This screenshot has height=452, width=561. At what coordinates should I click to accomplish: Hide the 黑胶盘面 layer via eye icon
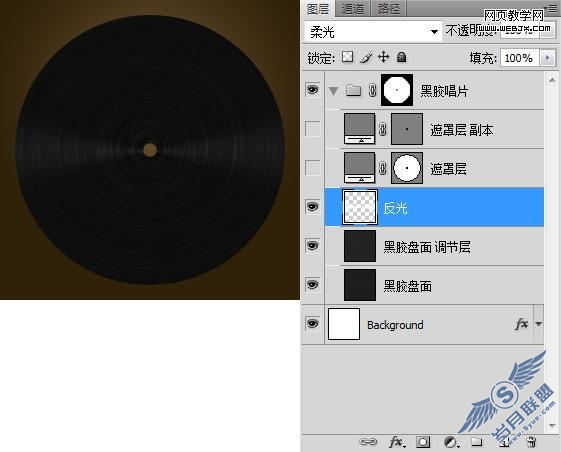pos(312,285)
